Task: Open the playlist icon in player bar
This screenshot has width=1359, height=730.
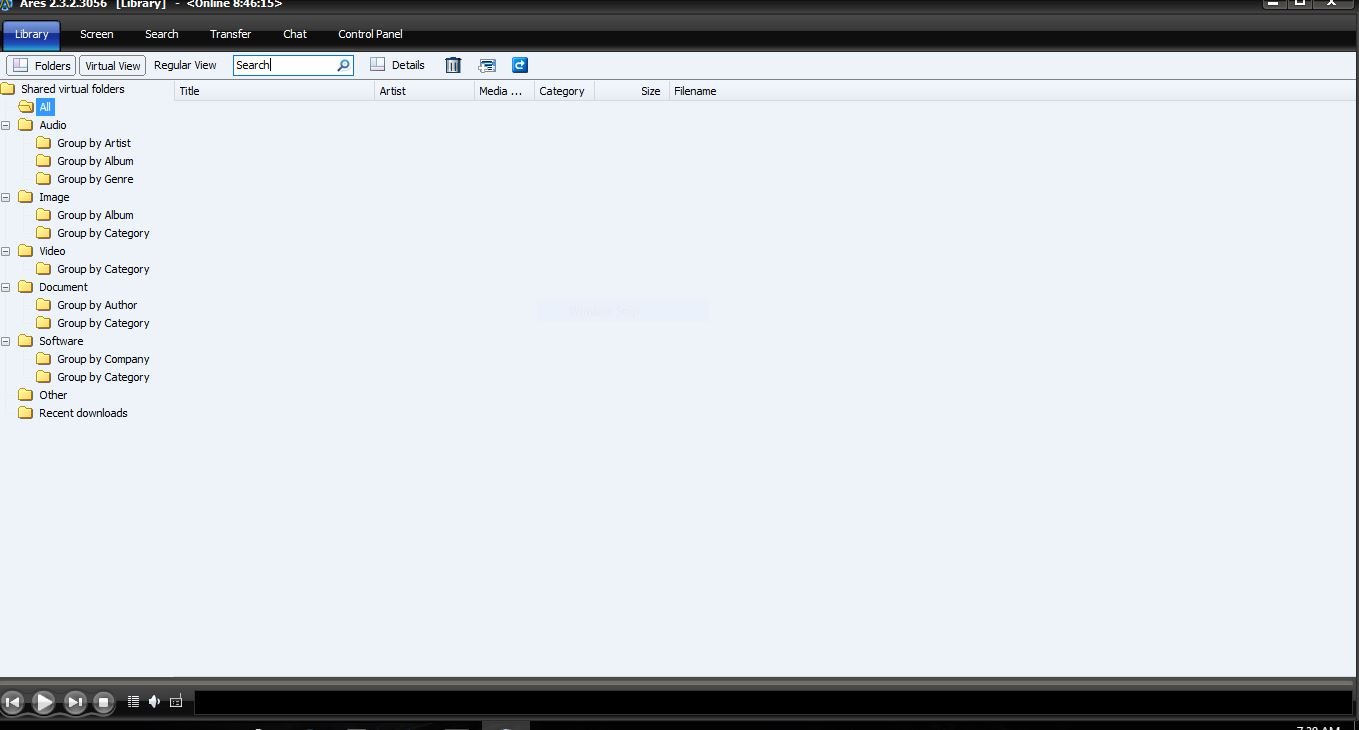Action: tap(133, 701)
